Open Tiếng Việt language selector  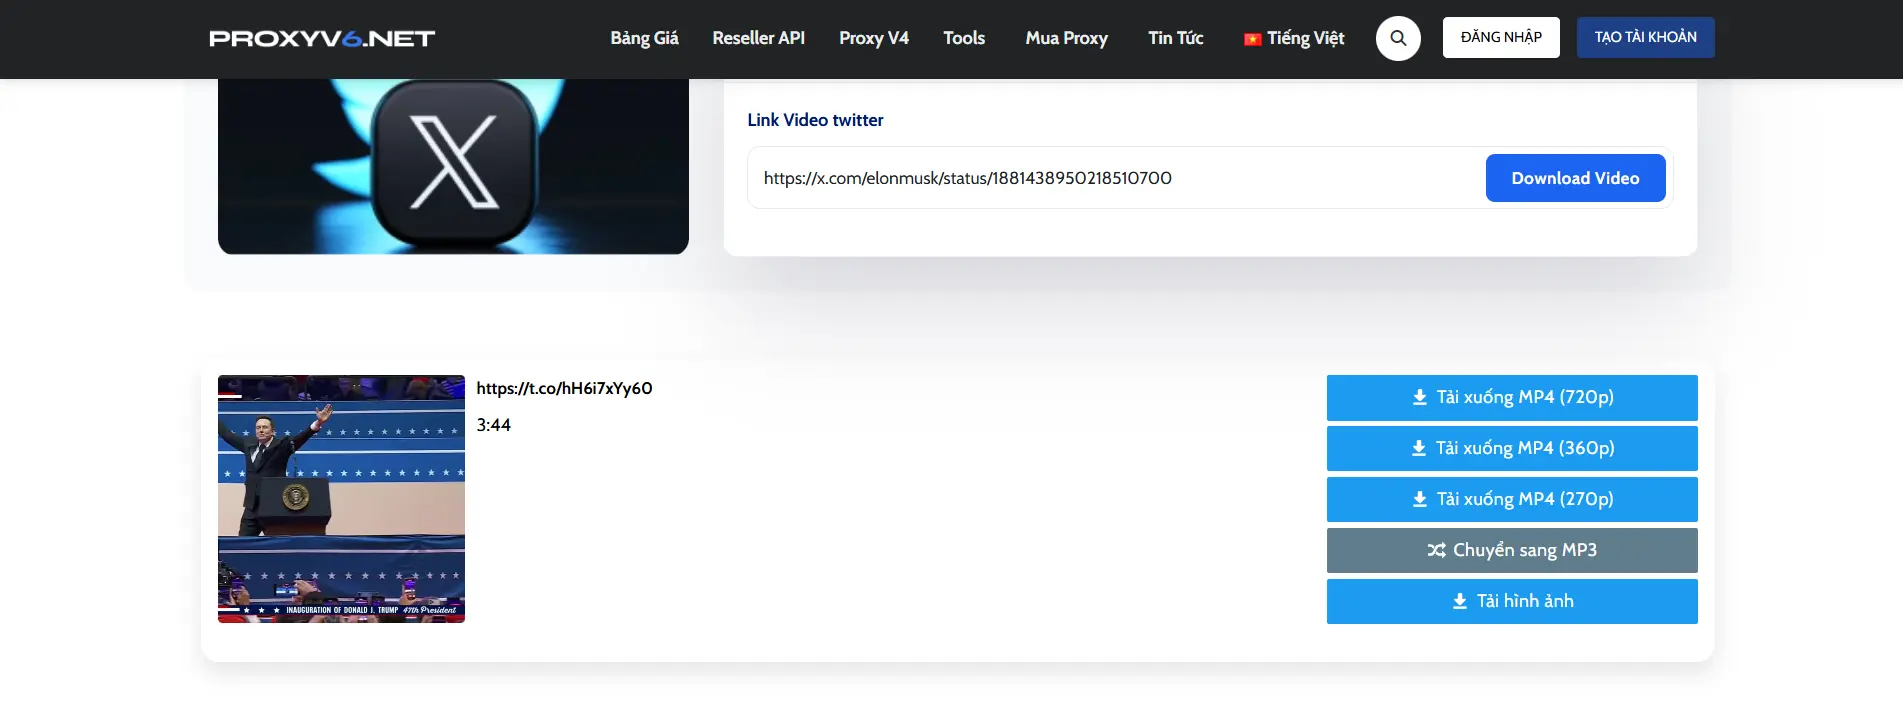tap(1294, 38)
